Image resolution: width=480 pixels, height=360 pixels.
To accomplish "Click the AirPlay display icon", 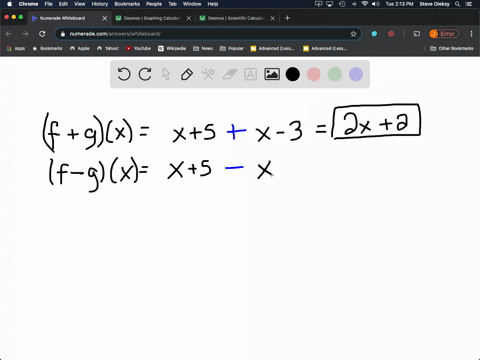I will coord(330,4).
